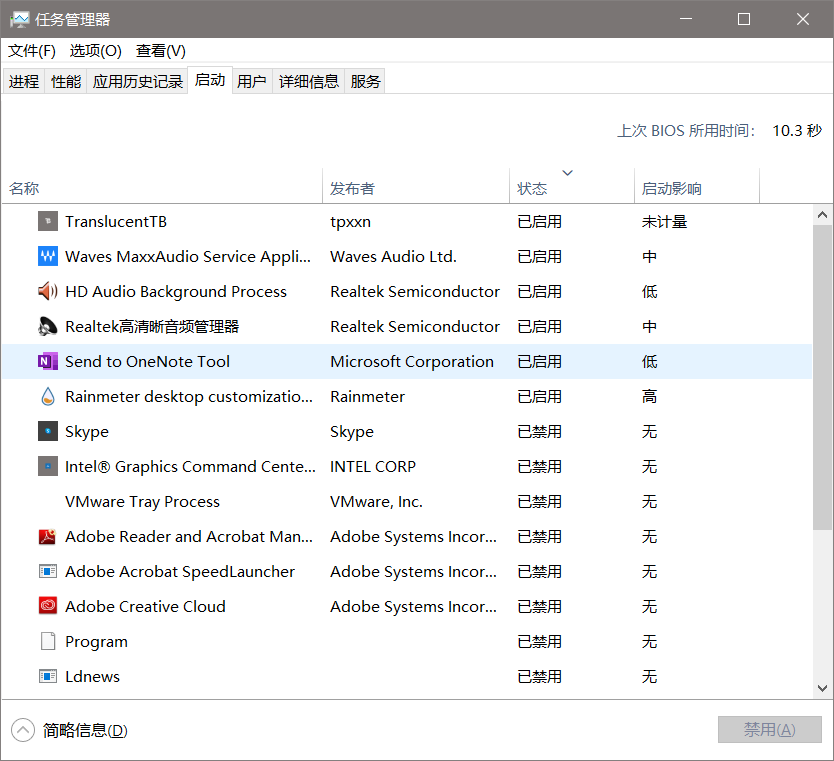Switch to the 进程 tab
The image size is (834, 761).
click(24, 81)
